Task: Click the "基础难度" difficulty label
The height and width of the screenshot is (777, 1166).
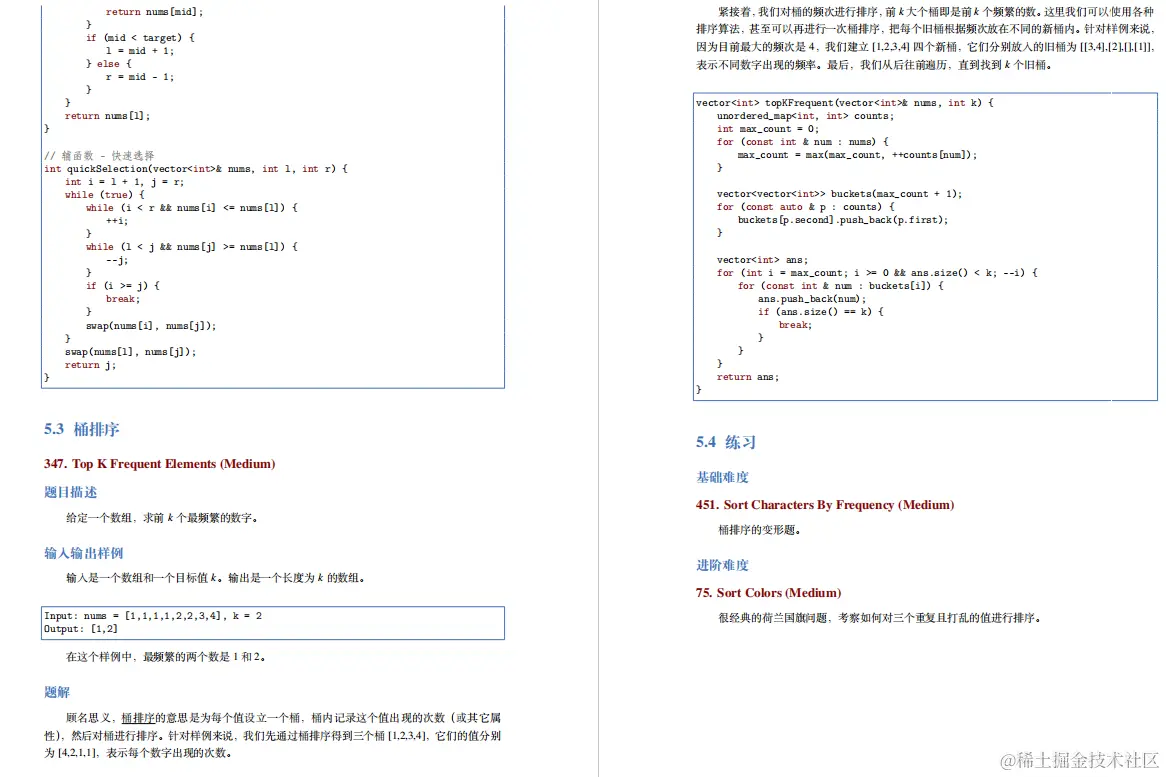Action: [722, 477]
